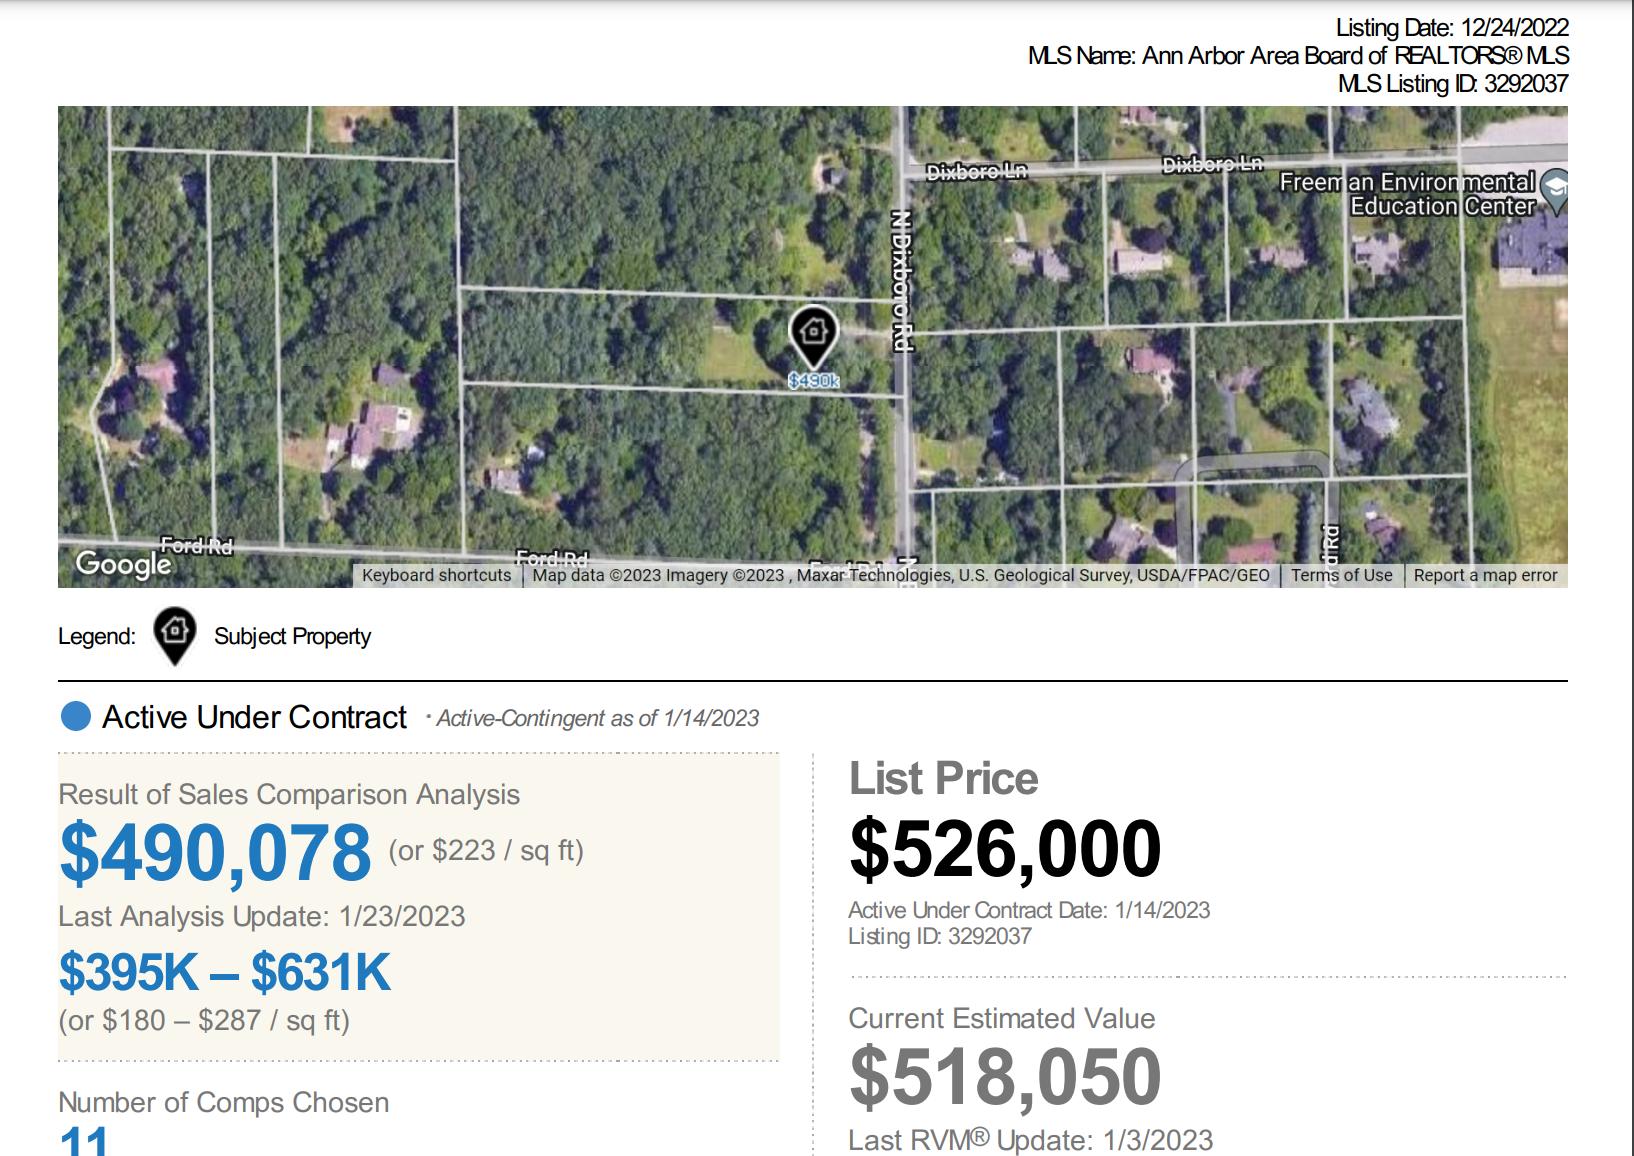Click the MLS Listing ID 3292037 text
The height and width of the screenshot is (1156, 1634).
1453,84
